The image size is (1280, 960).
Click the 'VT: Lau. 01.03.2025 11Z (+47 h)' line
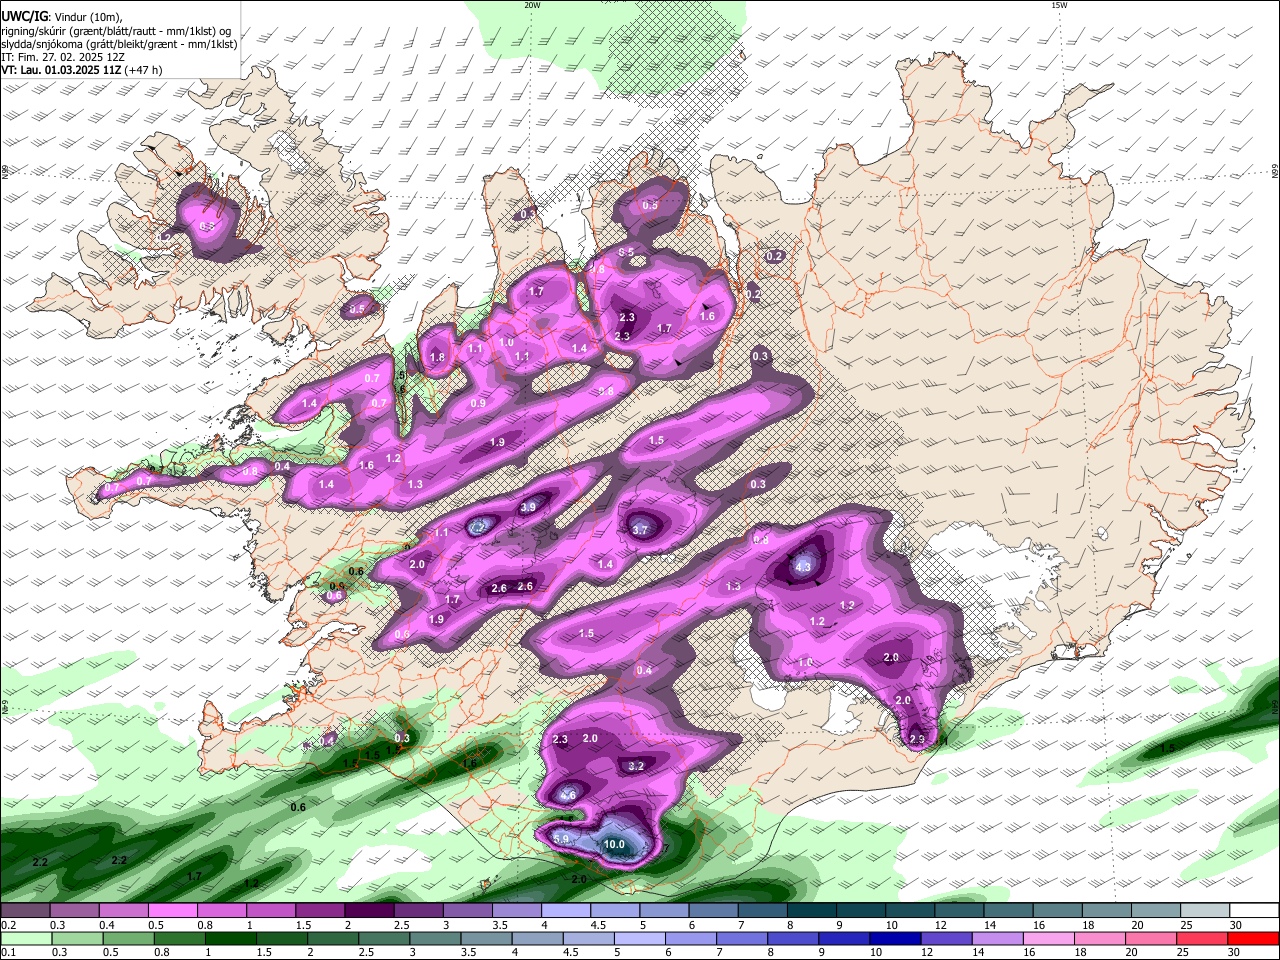coord(82,70)
